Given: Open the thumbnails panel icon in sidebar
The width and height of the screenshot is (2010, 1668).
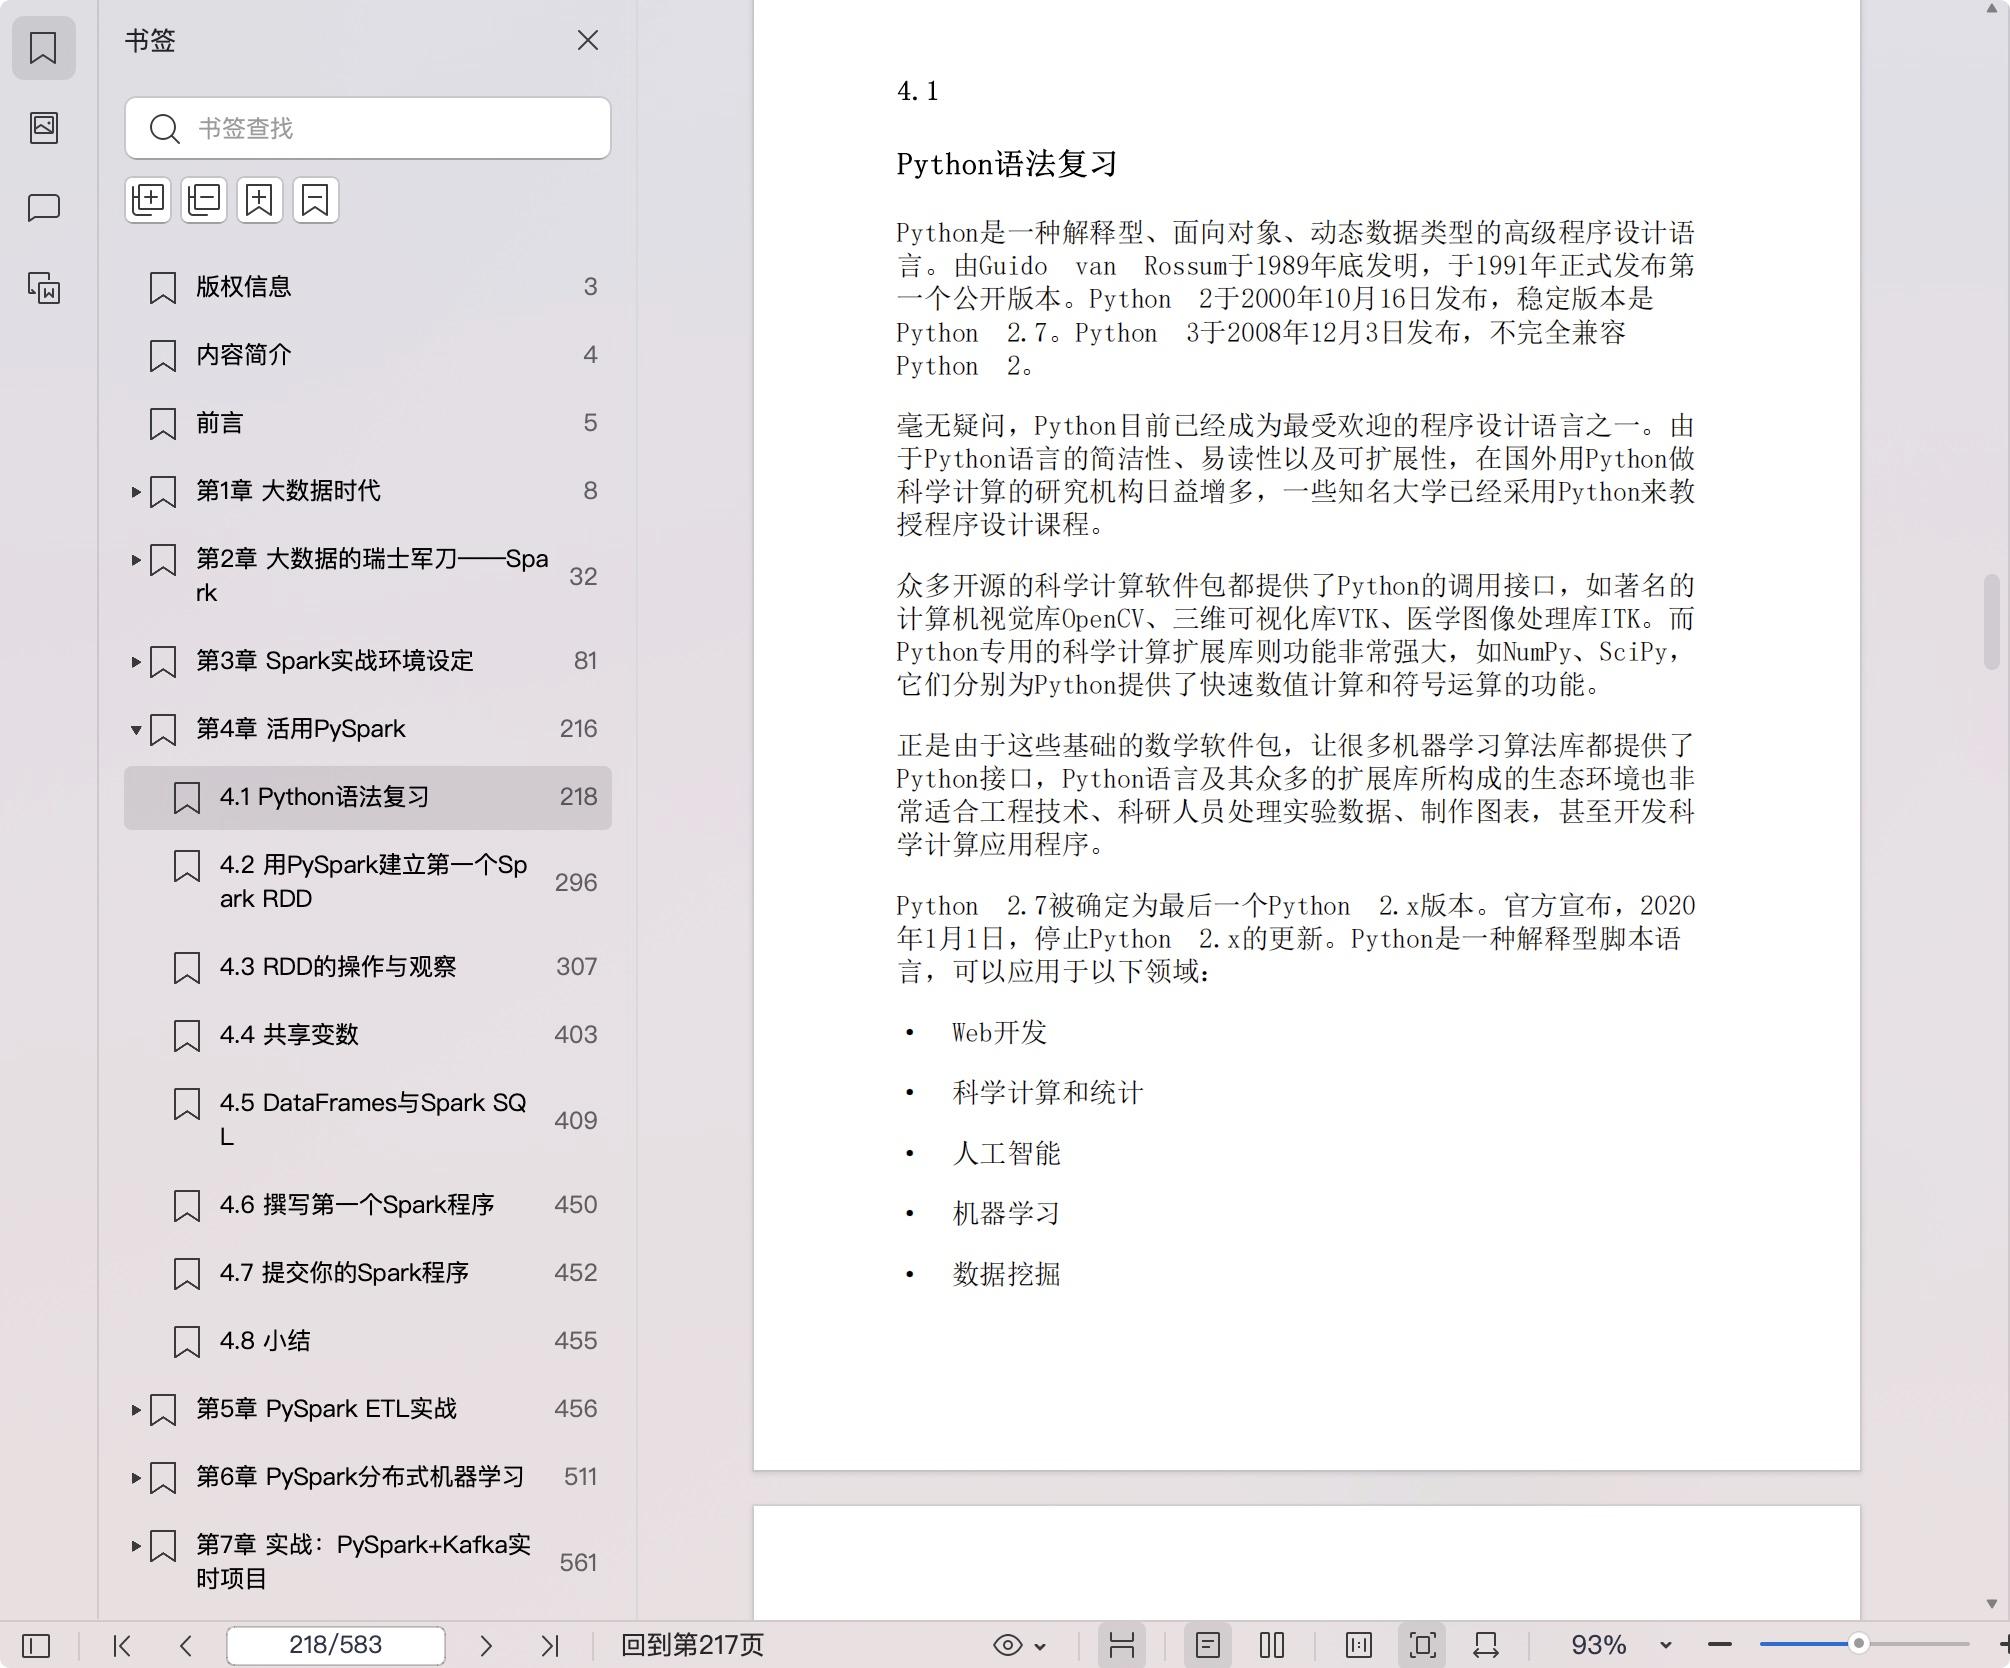Looking at the screenshot, I should 43,128.
